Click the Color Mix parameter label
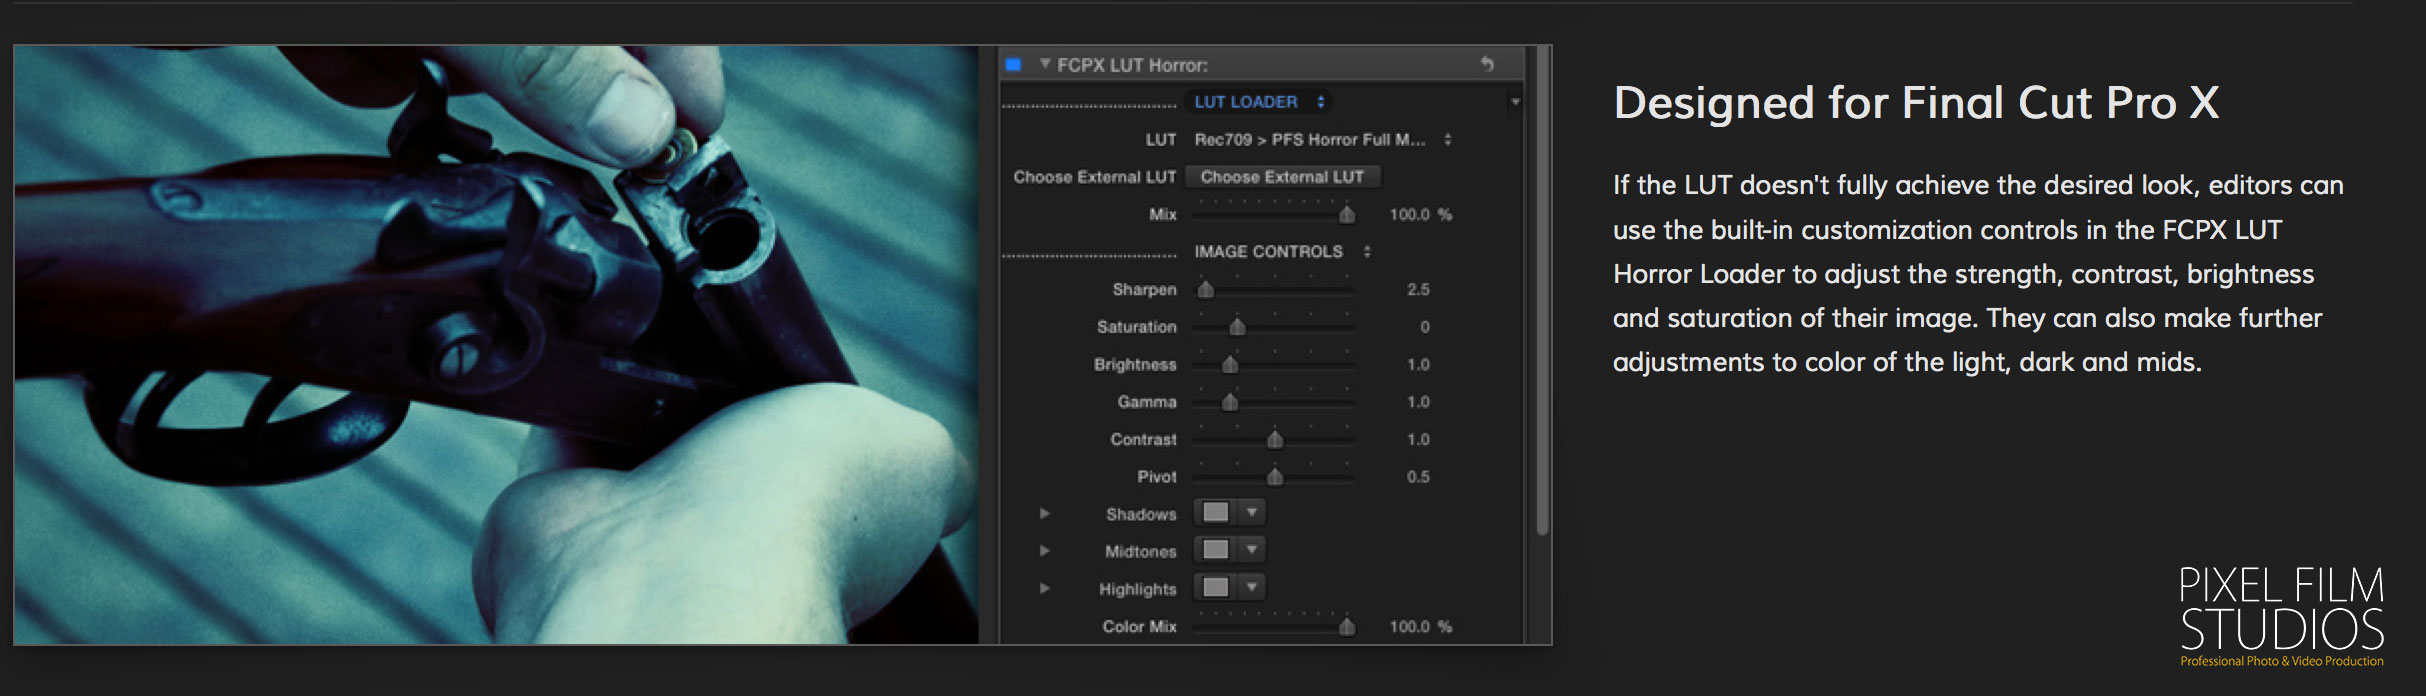The width and height of the screenshot is (2426, 696). coord(1139,627)
